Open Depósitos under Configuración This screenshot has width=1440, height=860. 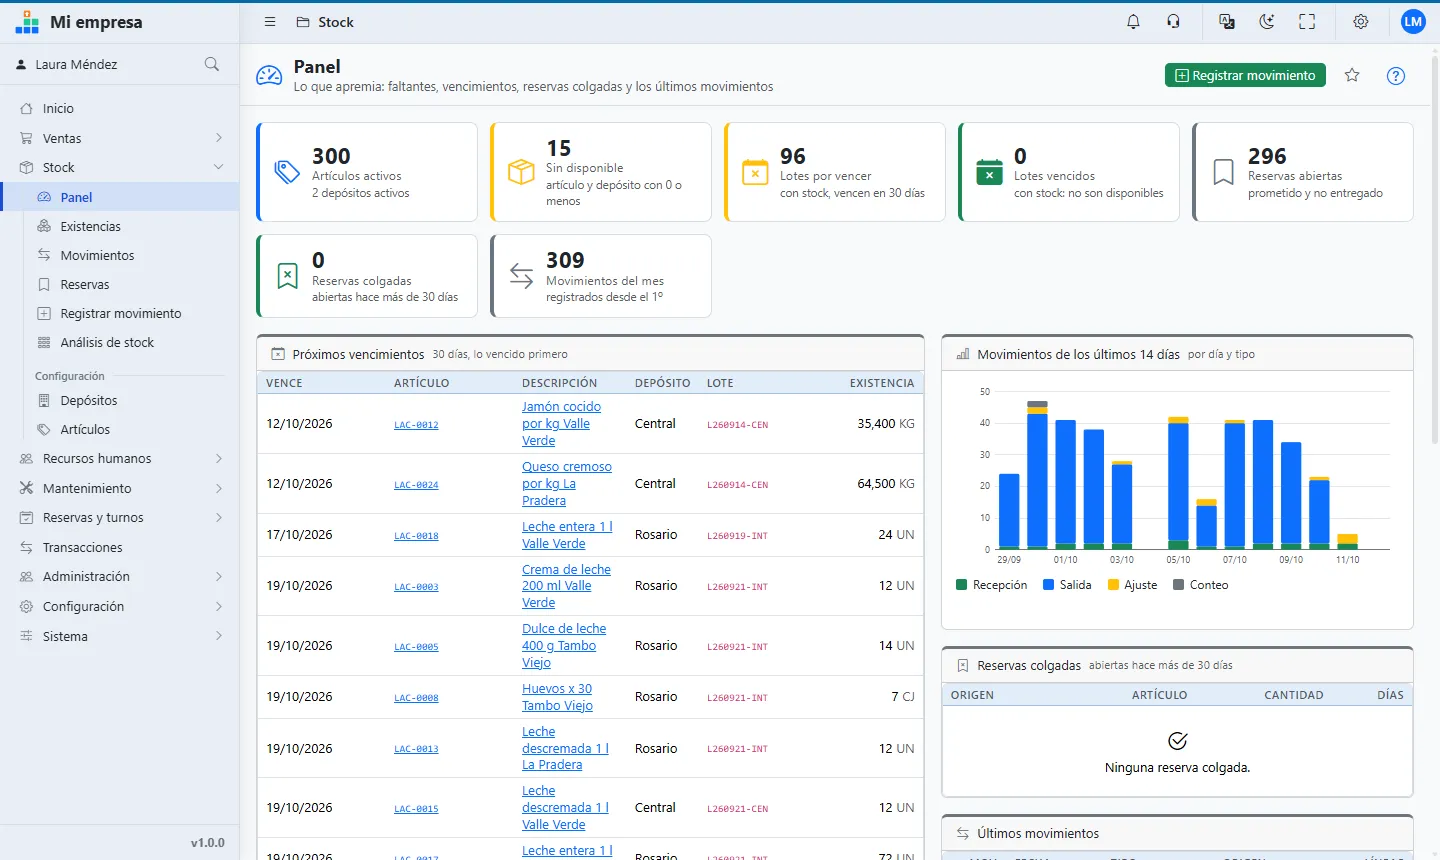89,400
